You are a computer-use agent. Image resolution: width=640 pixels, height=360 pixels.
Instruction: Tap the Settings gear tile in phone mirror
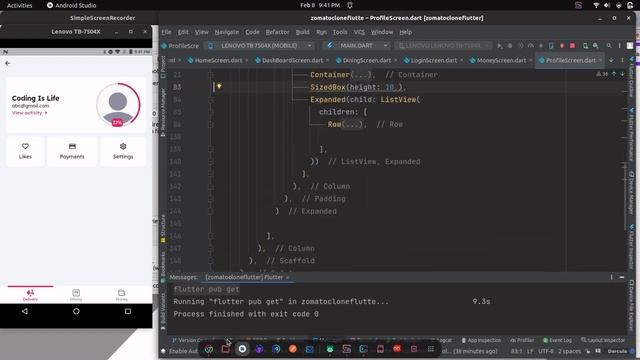(x=123, y=151)
